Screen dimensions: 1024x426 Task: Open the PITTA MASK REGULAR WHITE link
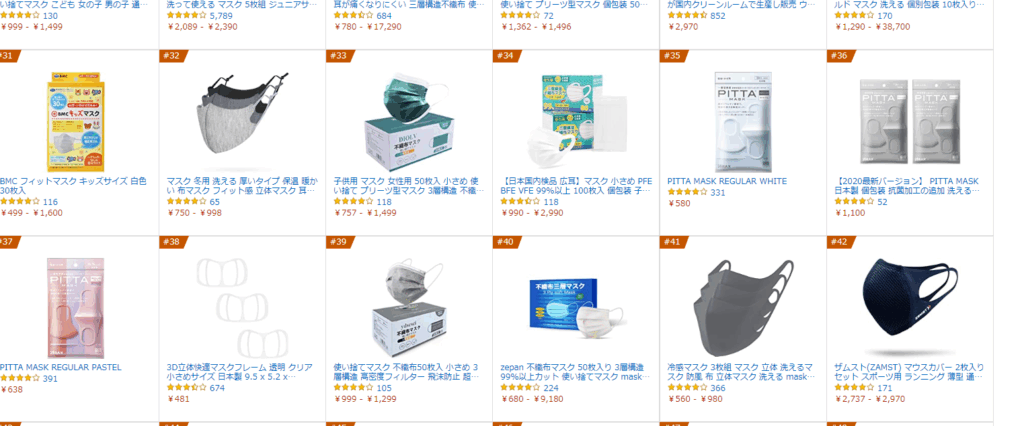pyautogui.click(x=727, y=181)
